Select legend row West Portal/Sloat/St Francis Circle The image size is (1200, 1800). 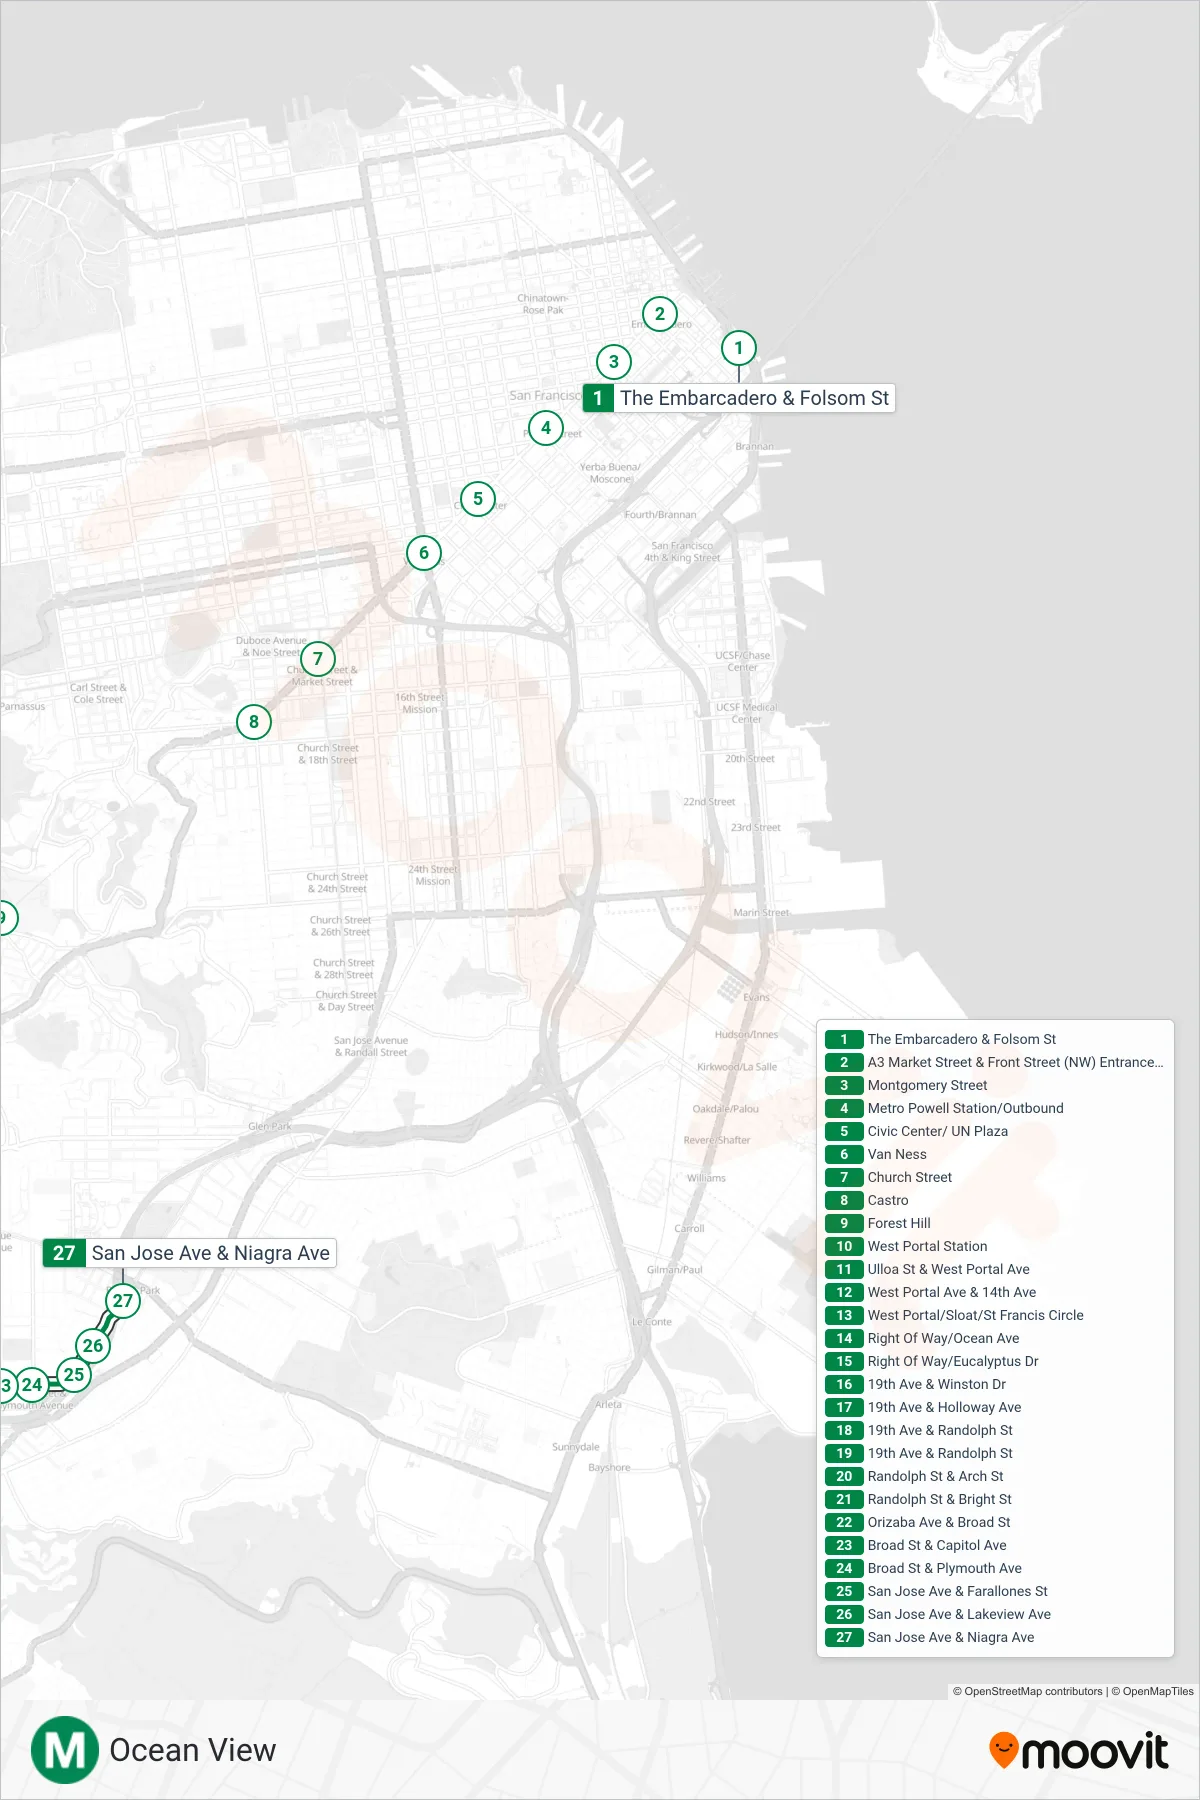click(995, 1315)
